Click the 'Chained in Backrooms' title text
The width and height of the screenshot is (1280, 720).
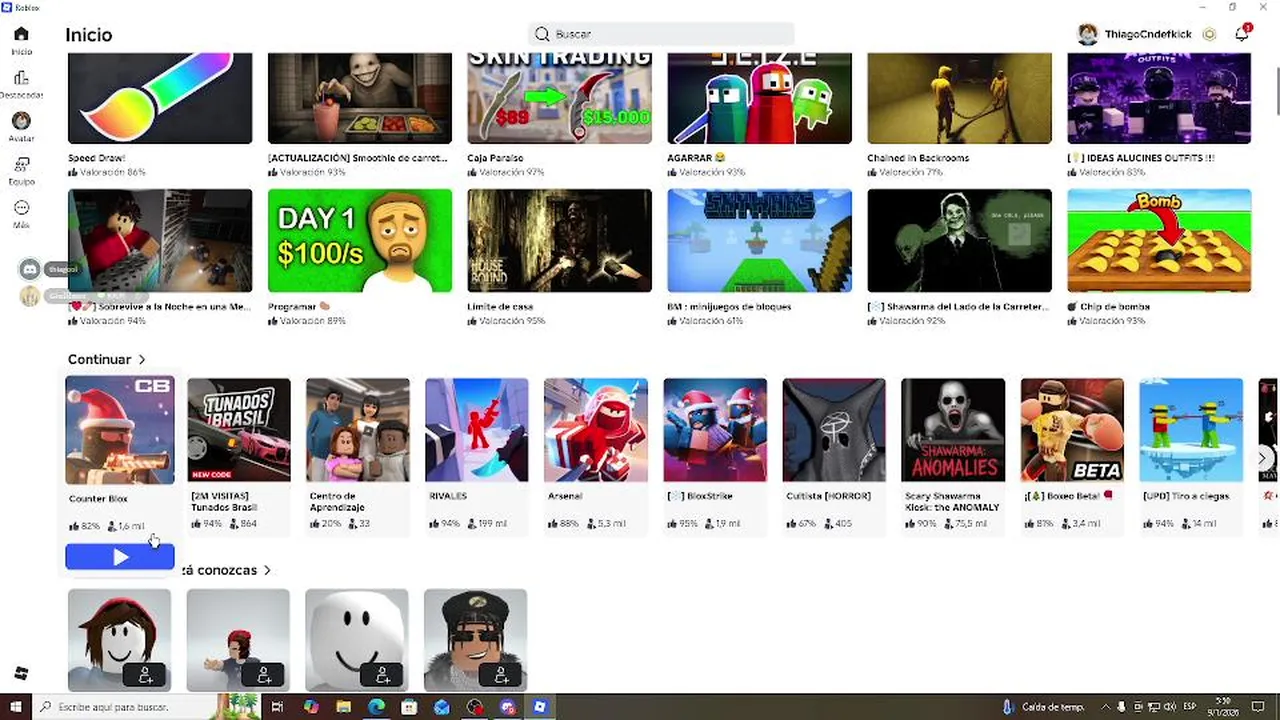click(918, 158)
